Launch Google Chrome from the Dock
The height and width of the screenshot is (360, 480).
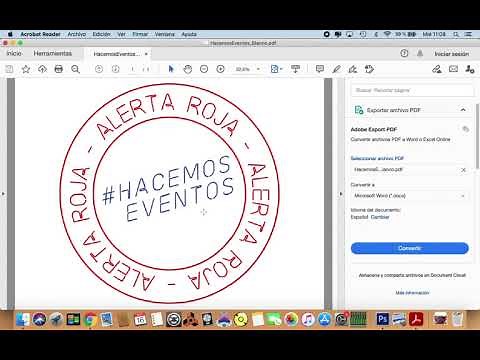pyautogui.click(x=90, y=319)
